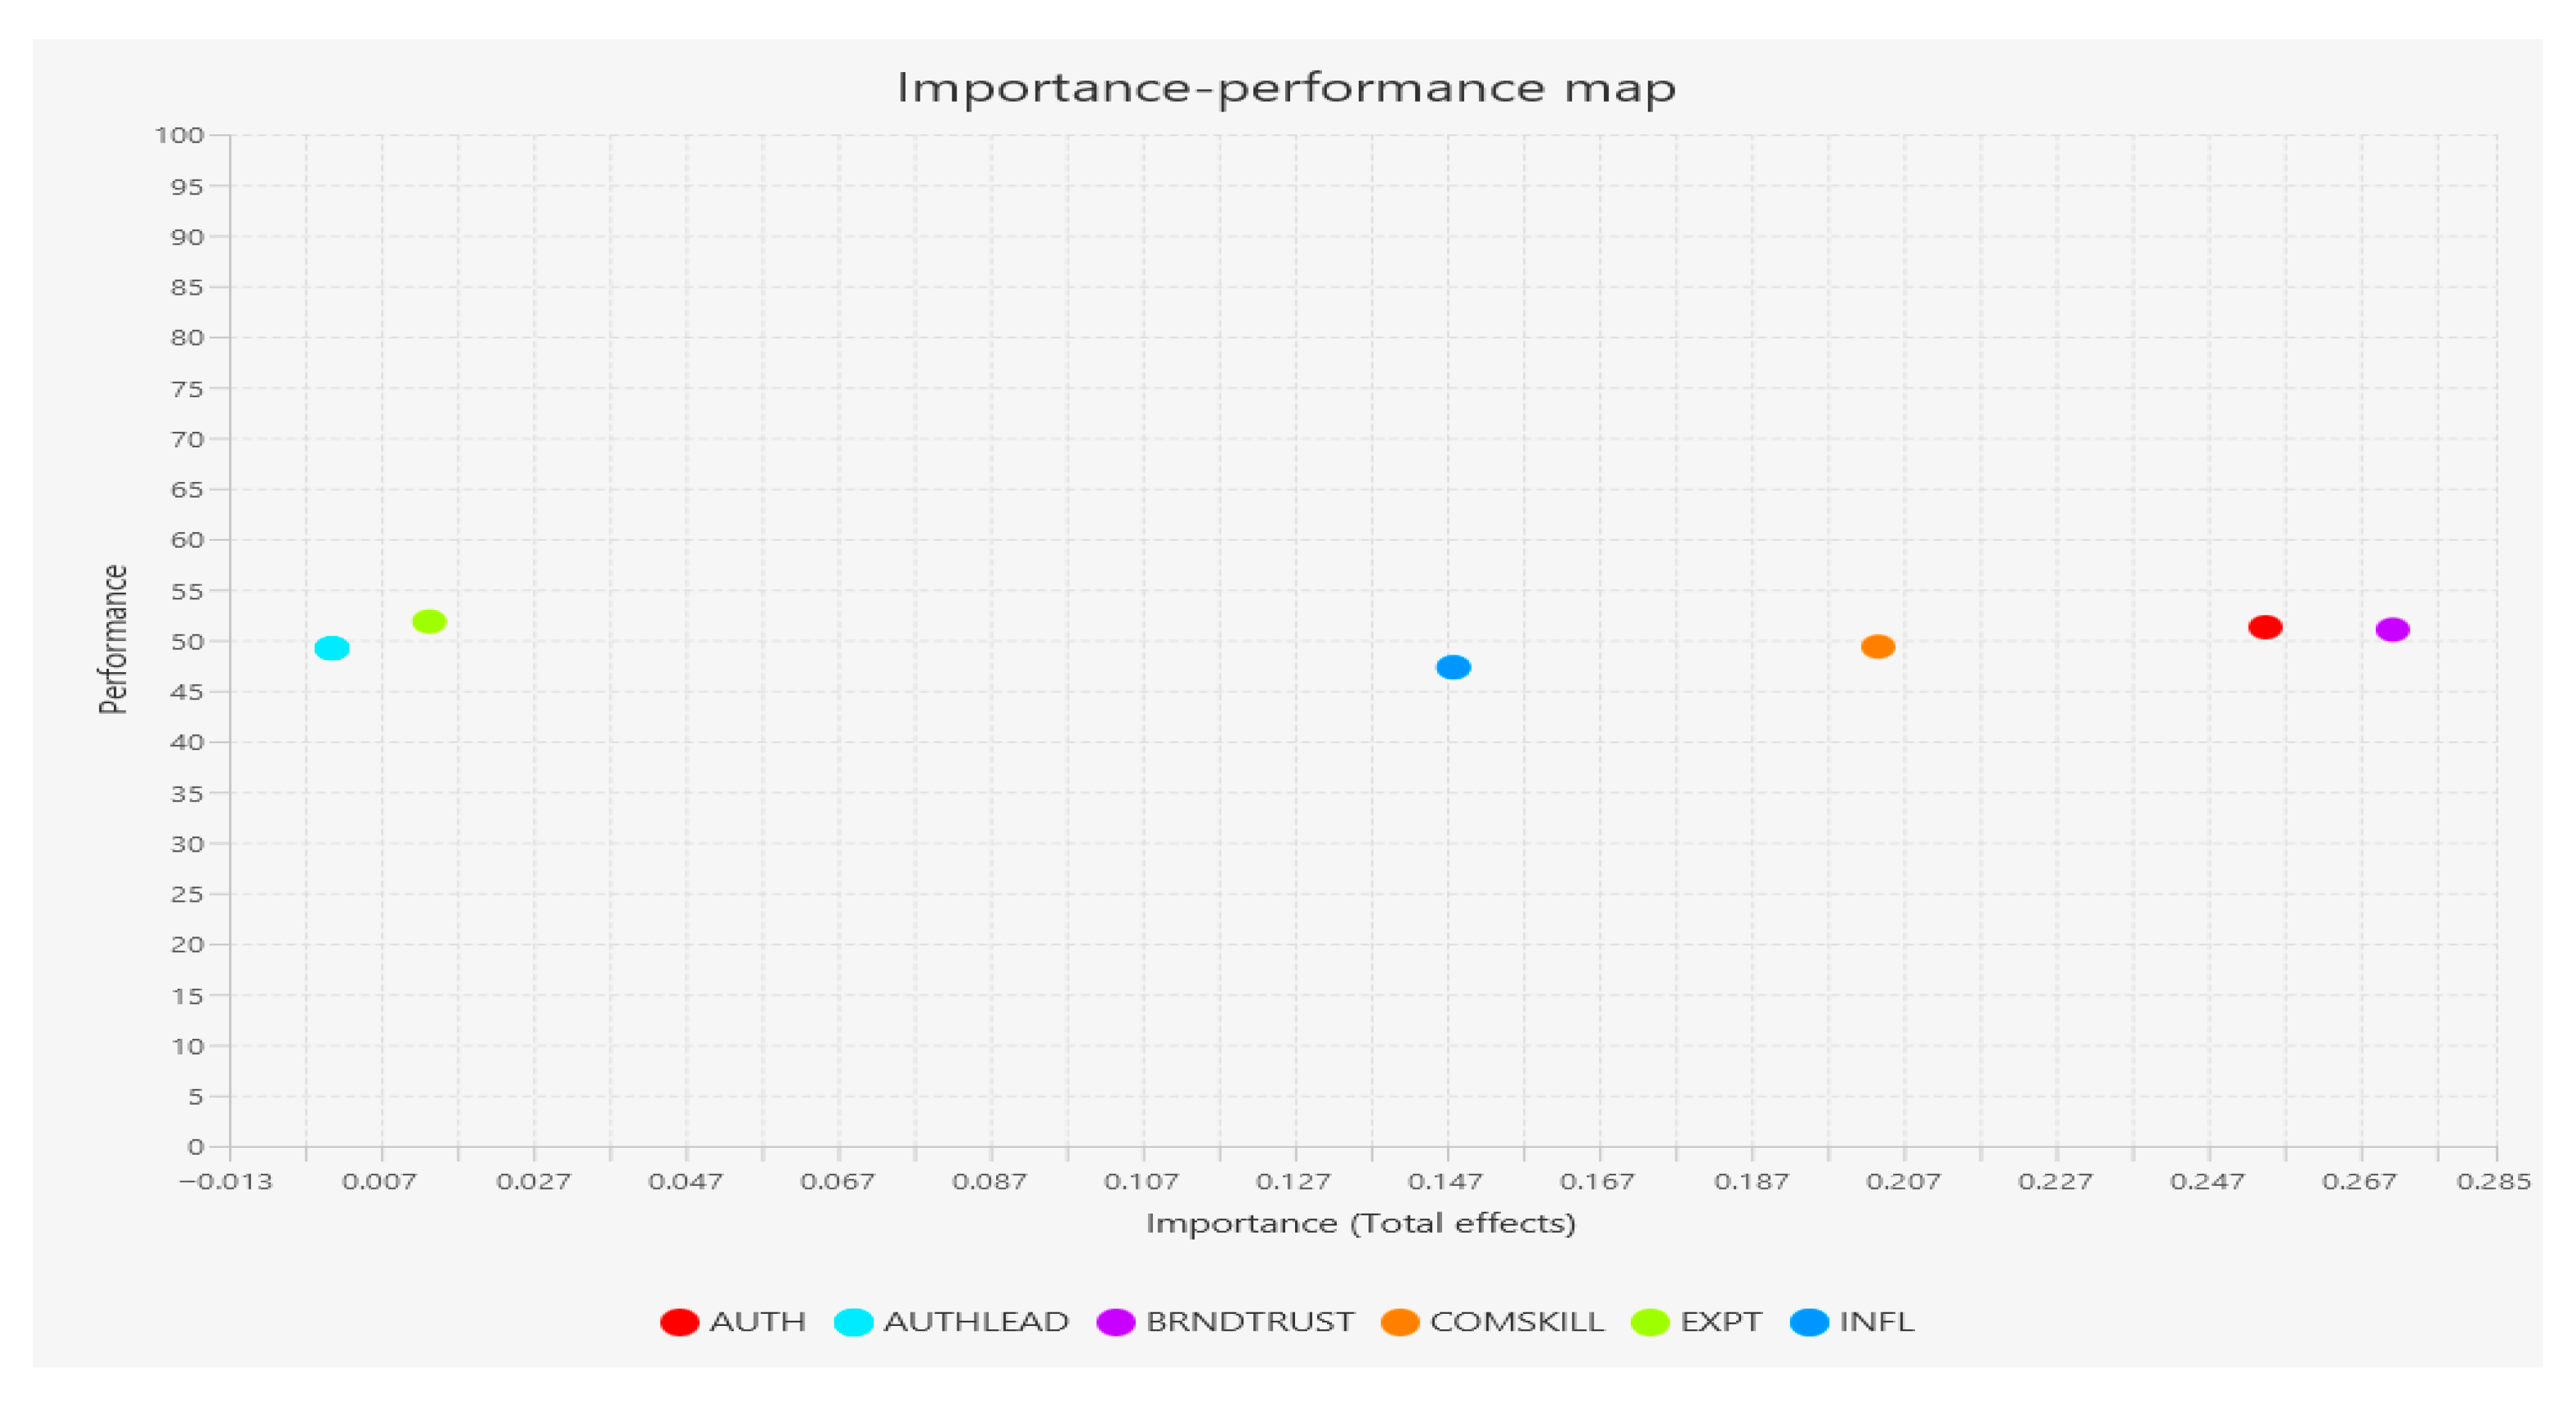Screen dimensions: 2576x1410
Task: Click the orange COMSKILL data point
Action: point(1877,646)
